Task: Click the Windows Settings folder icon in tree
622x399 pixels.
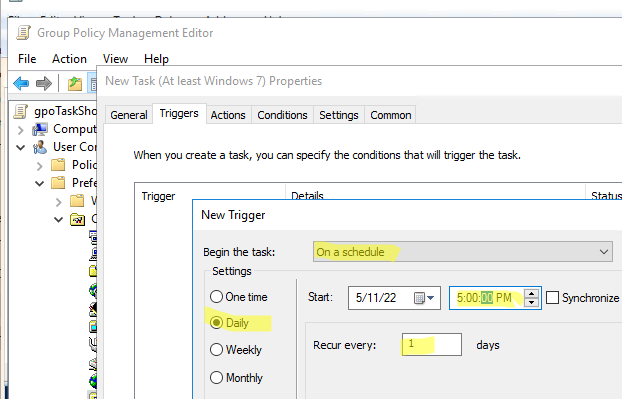Action: 77,201
